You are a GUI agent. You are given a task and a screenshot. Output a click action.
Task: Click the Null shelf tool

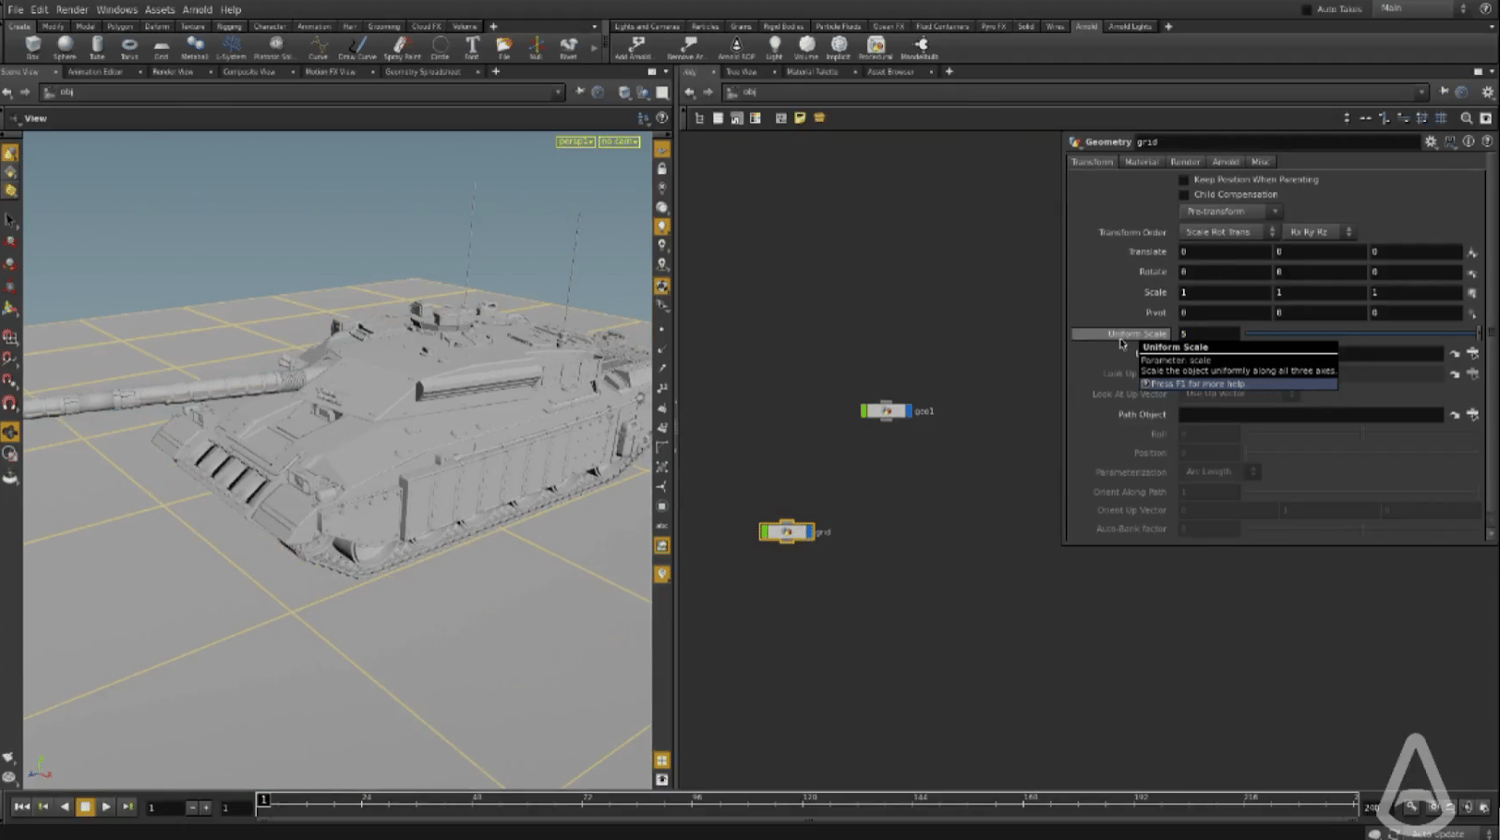pos(535,46)
